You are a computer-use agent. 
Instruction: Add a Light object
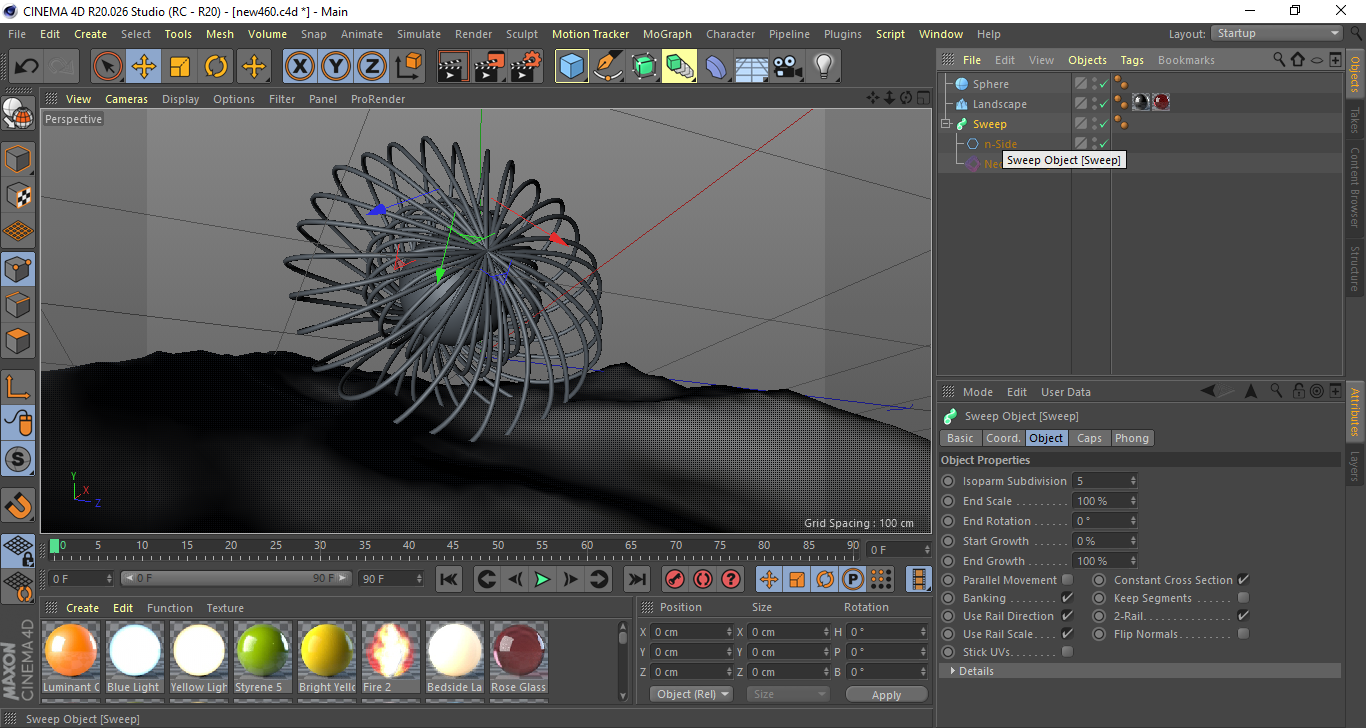click(824, 67)
